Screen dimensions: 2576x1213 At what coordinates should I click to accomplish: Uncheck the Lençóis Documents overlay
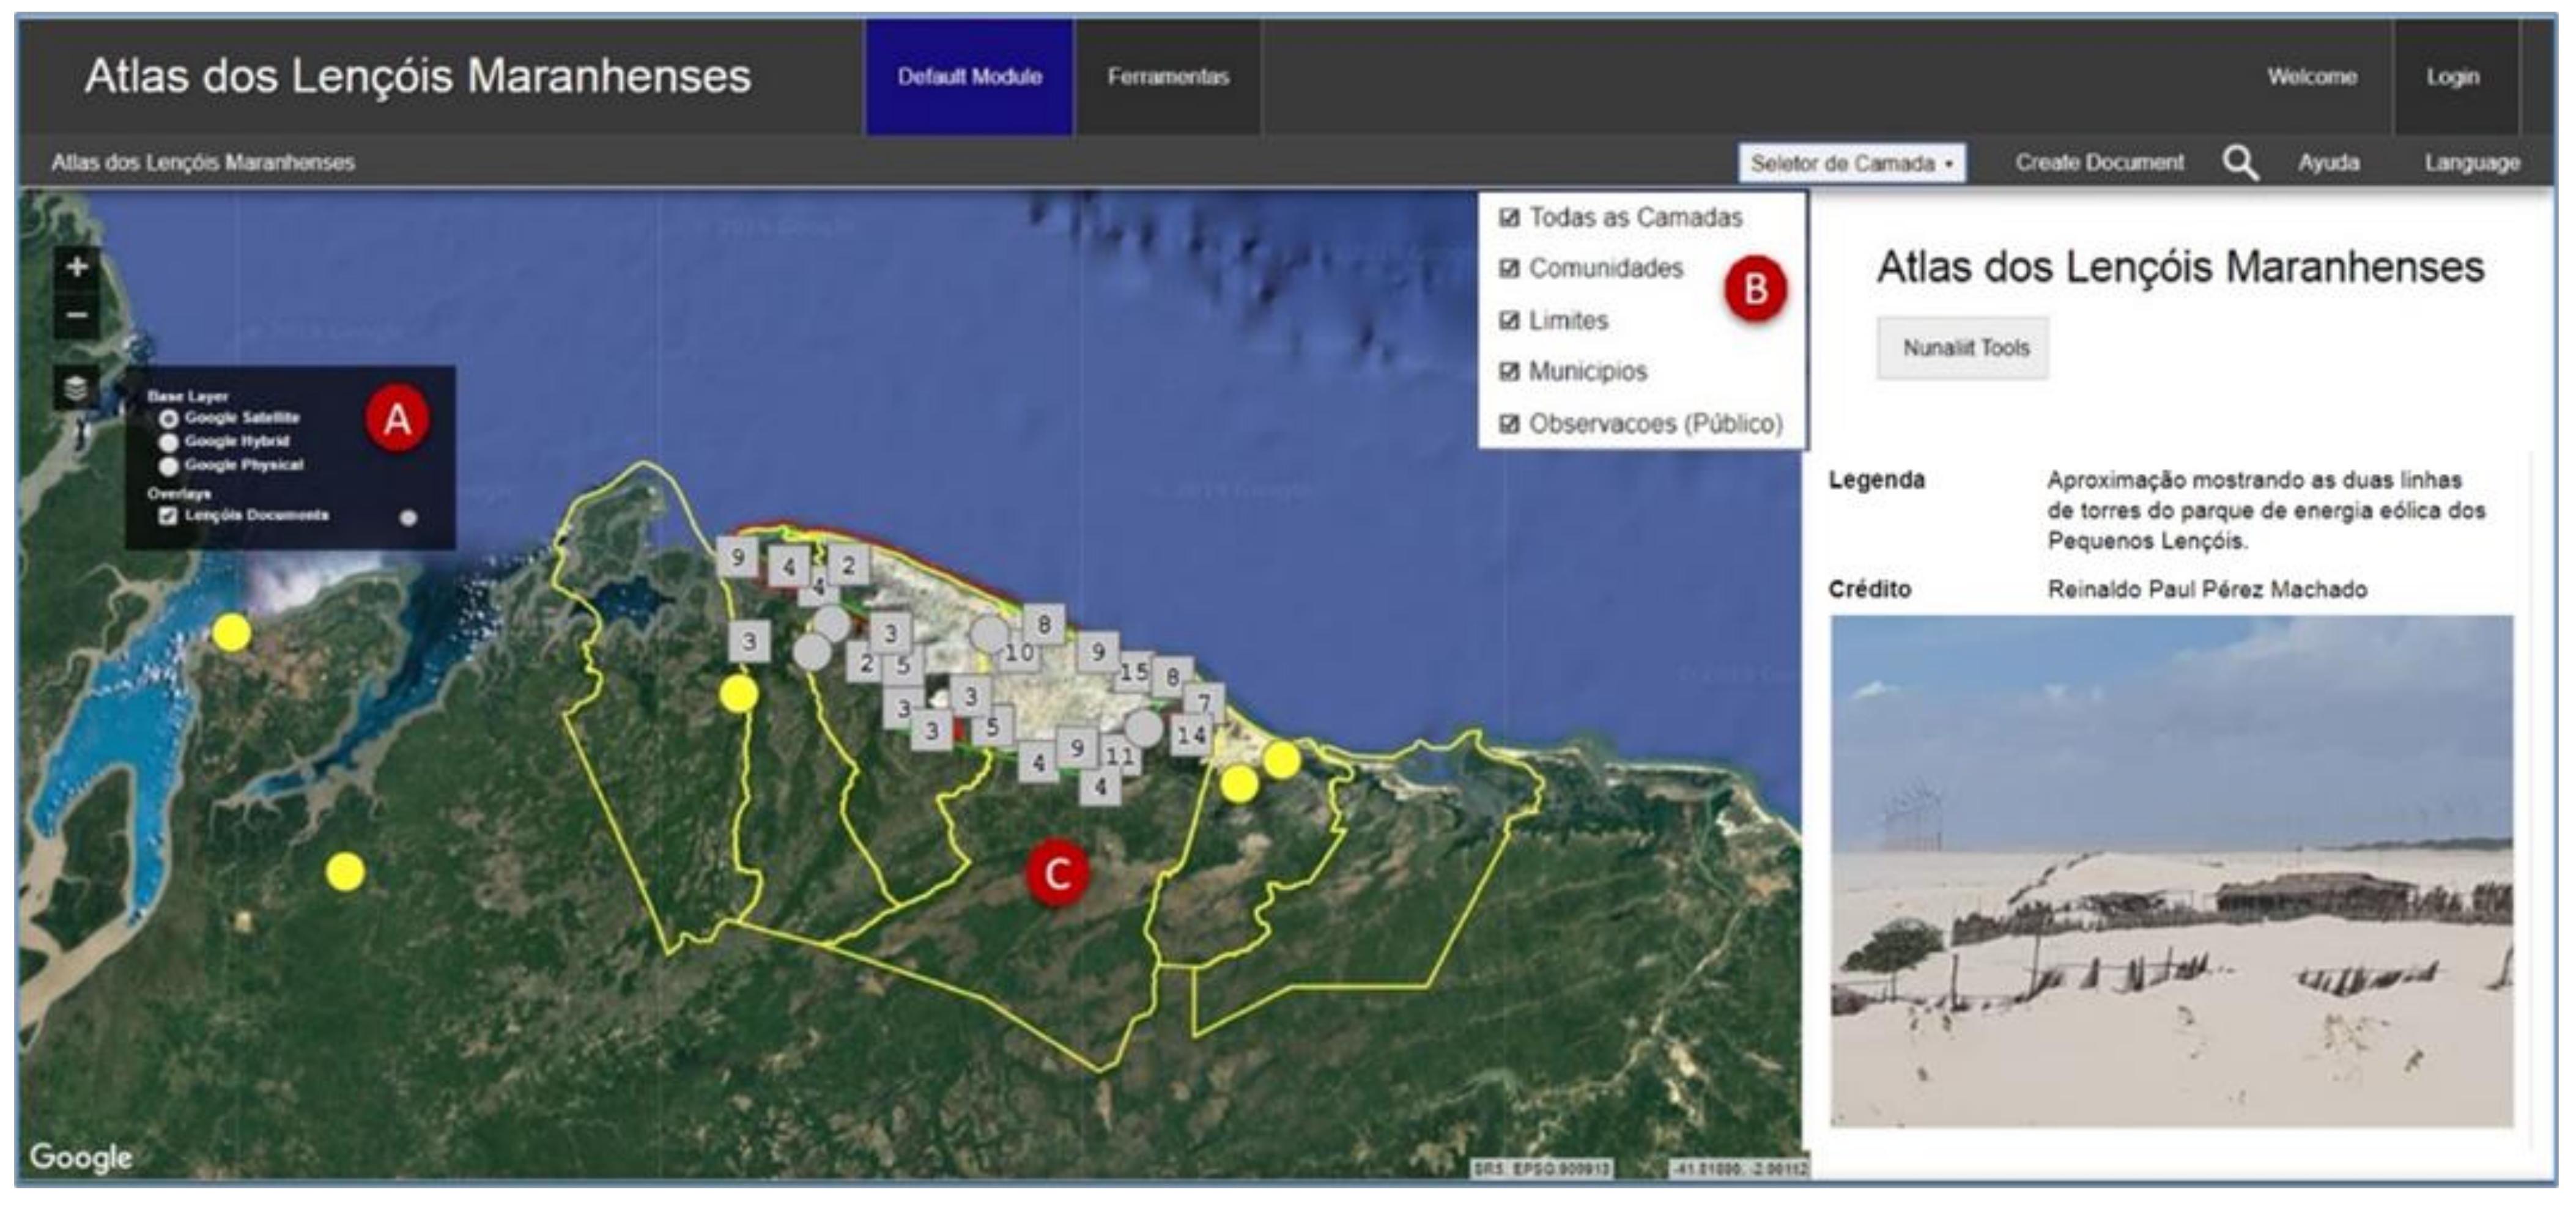(x=168, y=516)
